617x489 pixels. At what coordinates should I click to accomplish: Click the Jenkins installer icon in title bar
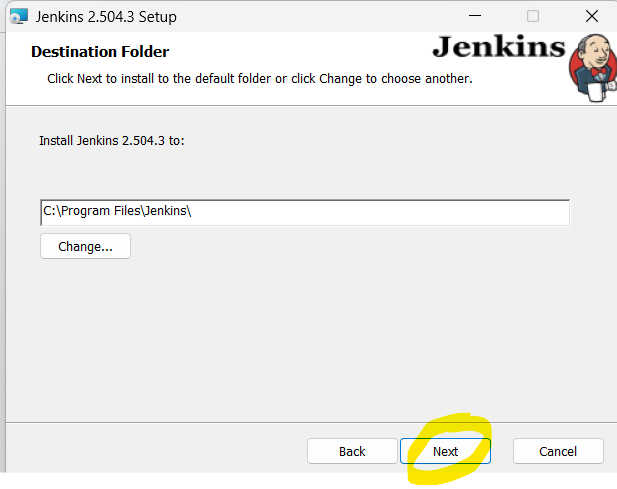18,17
